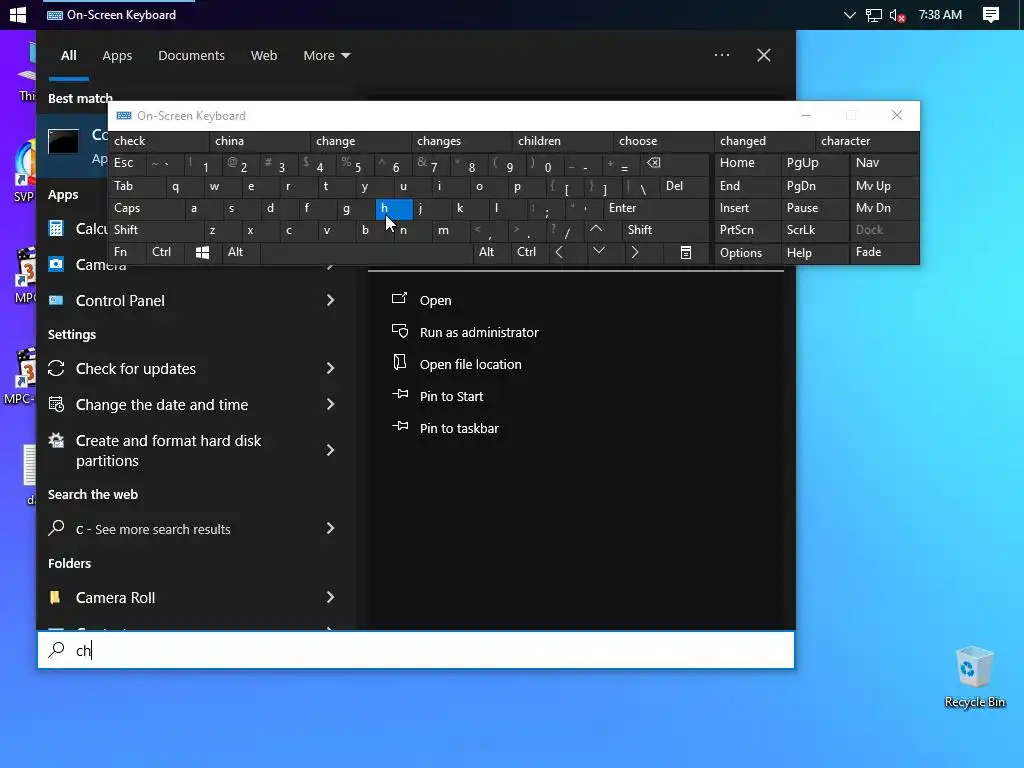The height and width of the screenshot is (768, 1024).
Task: Select Run as administrator option
Action: 479,332
